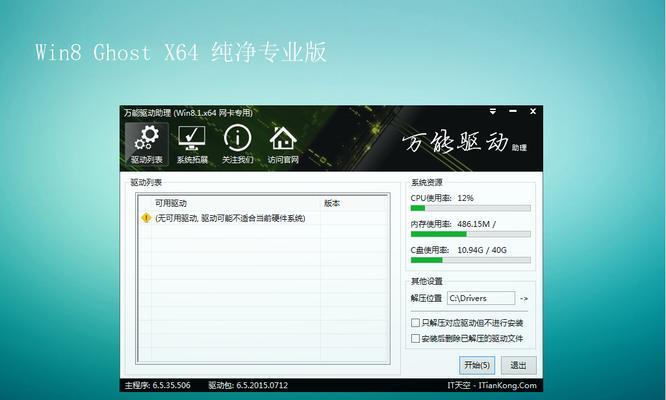Click the 10.94G / 40G disk usage value
666x400 pixels.
(x=482, y=250)
